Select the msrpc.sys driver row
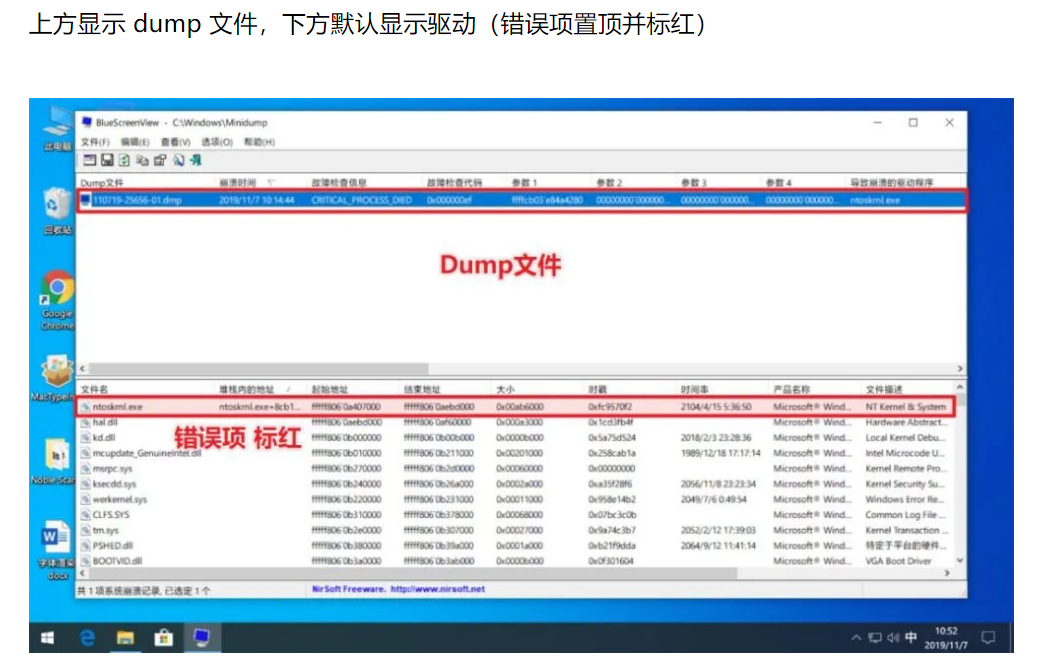Image resolution: width=1050 pixels, height=667 pixels. [x=516, y=469]
